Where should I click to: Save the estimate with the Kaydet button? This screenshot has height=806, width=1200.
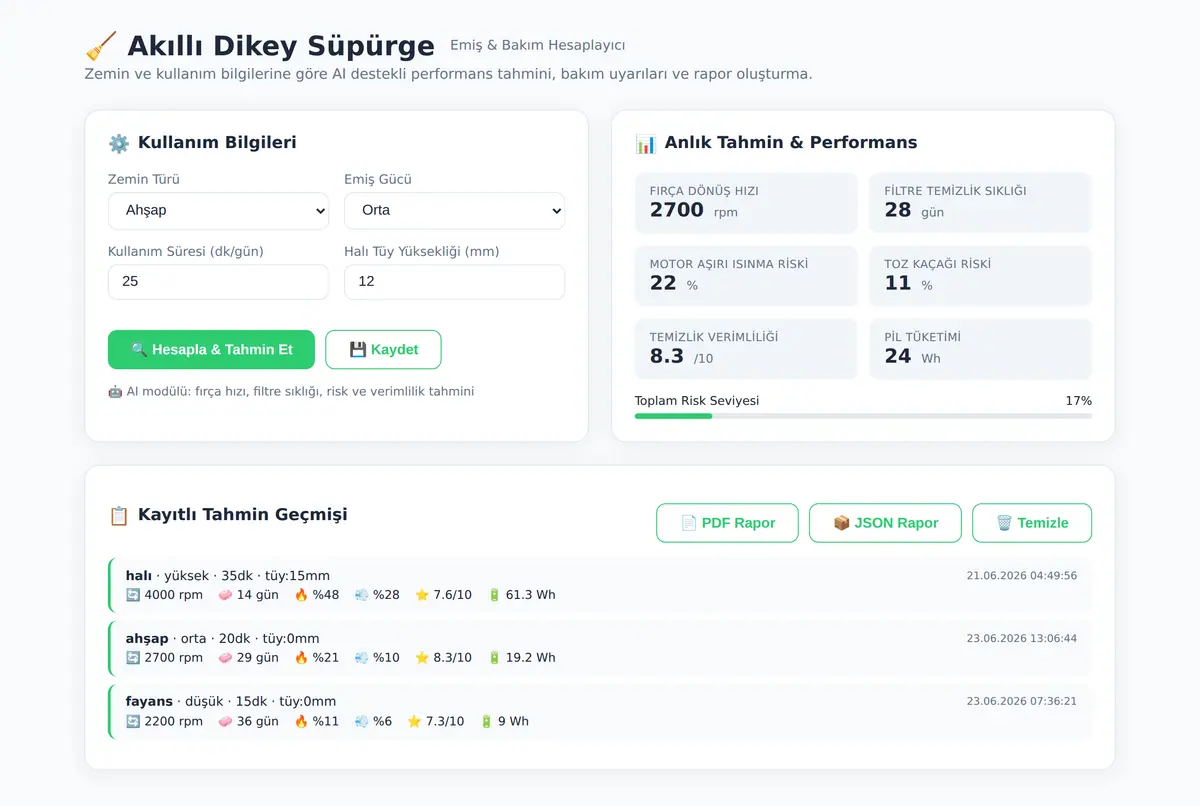[383, 350]
